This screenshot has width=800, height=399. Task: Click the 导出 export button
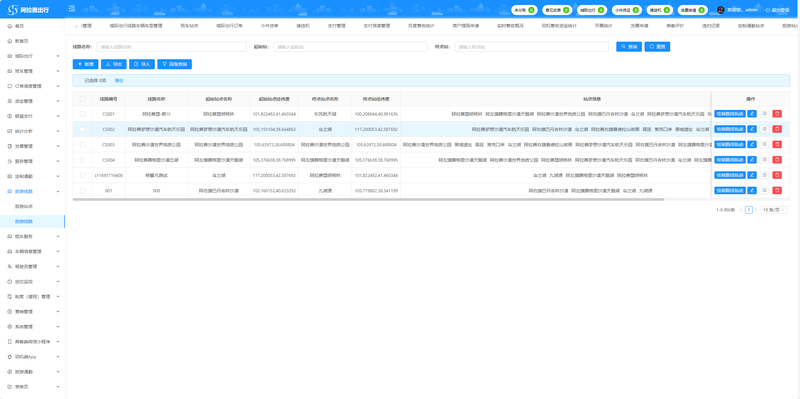point(114,64)
